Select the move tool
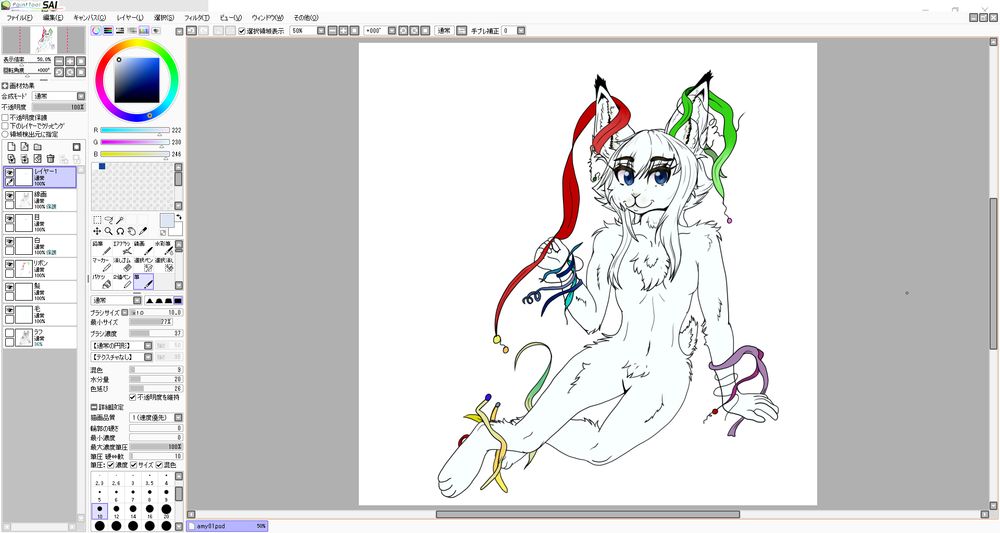The width and height of the screenshot is (1000, 533). 97,231
